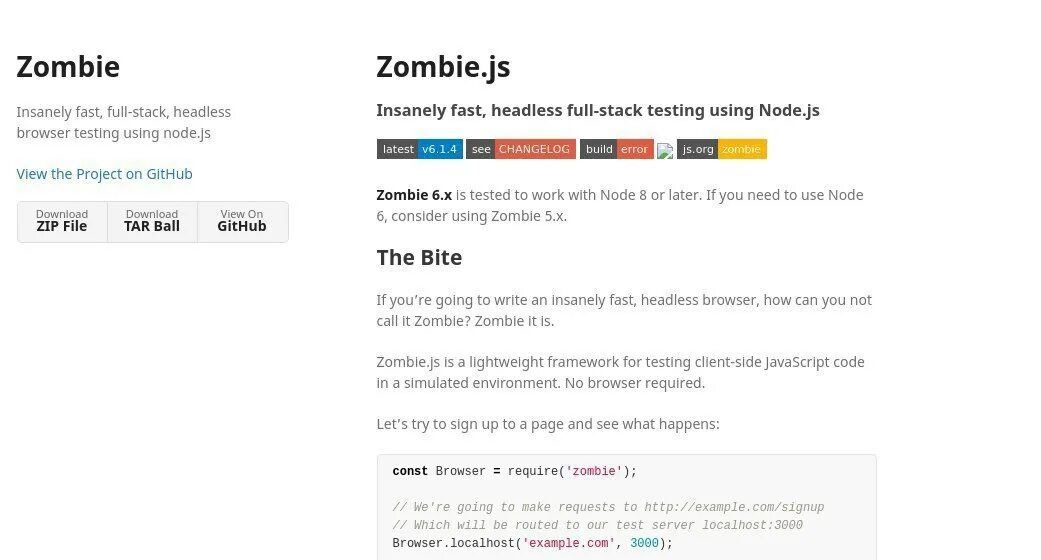
Task: Click the comment mentioning localhost:3000
Action: [x=598, y=525]
